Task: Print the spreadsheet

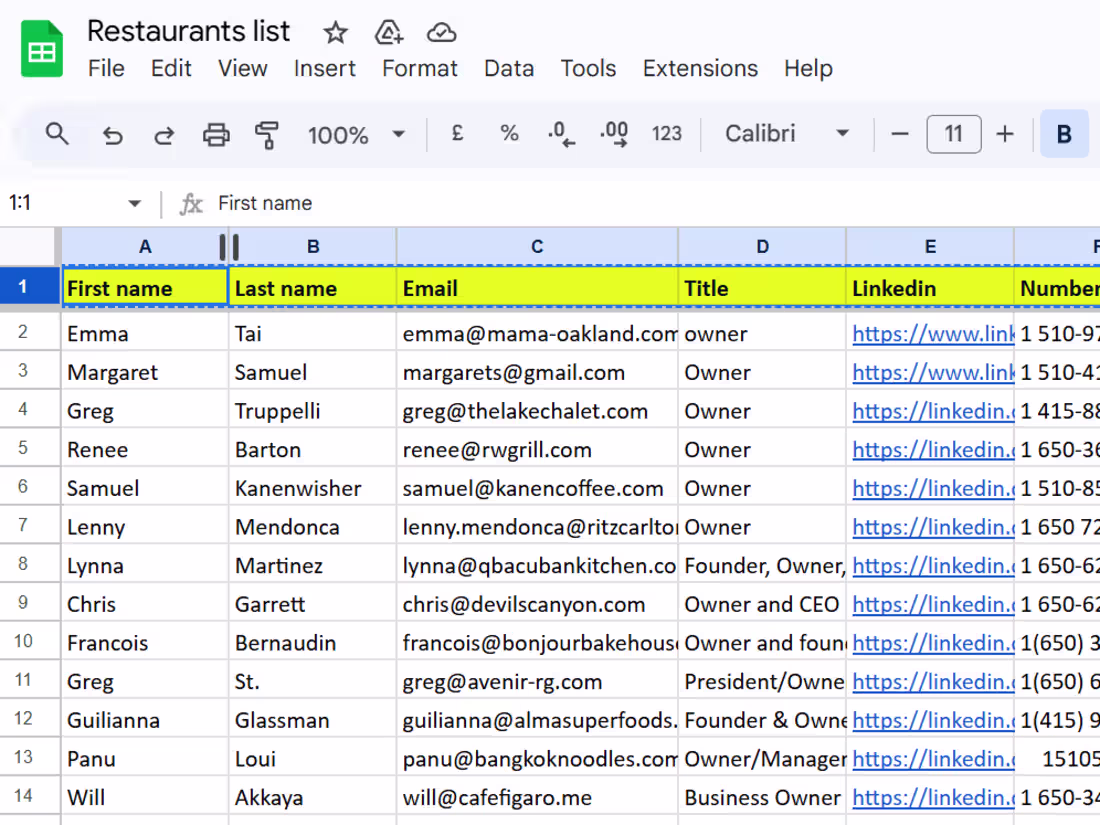Action: pos(216,134)
